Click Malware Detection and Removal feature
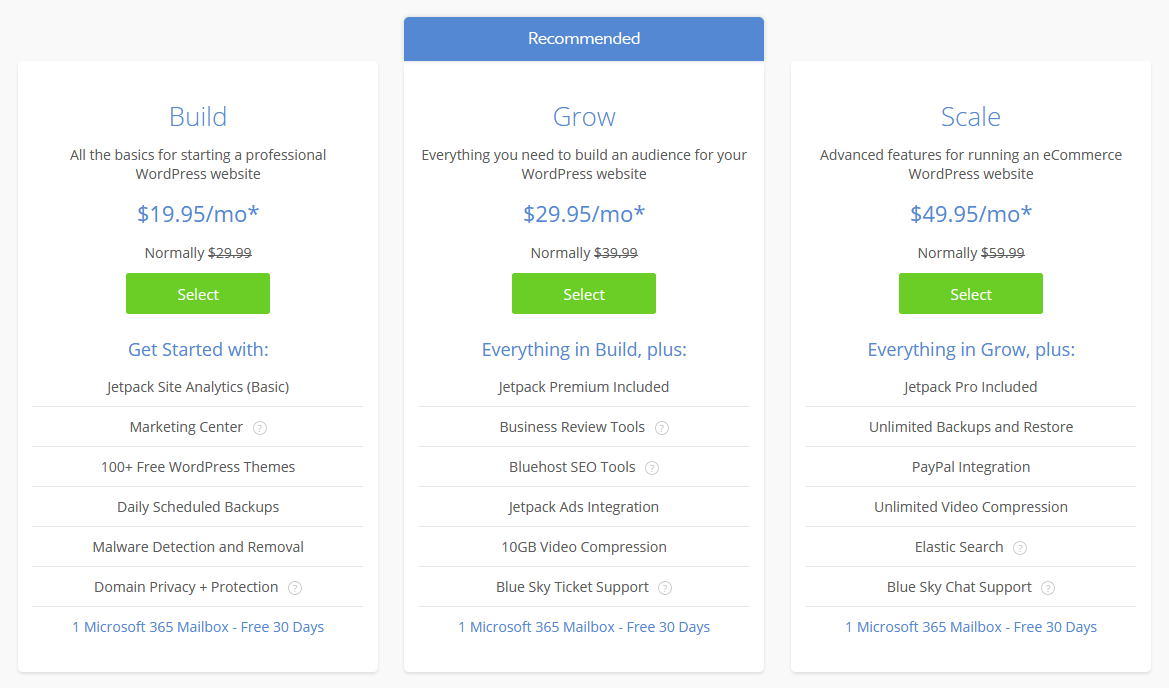Viewport: 1169px width, 688px height. click(x=198, y=547)
